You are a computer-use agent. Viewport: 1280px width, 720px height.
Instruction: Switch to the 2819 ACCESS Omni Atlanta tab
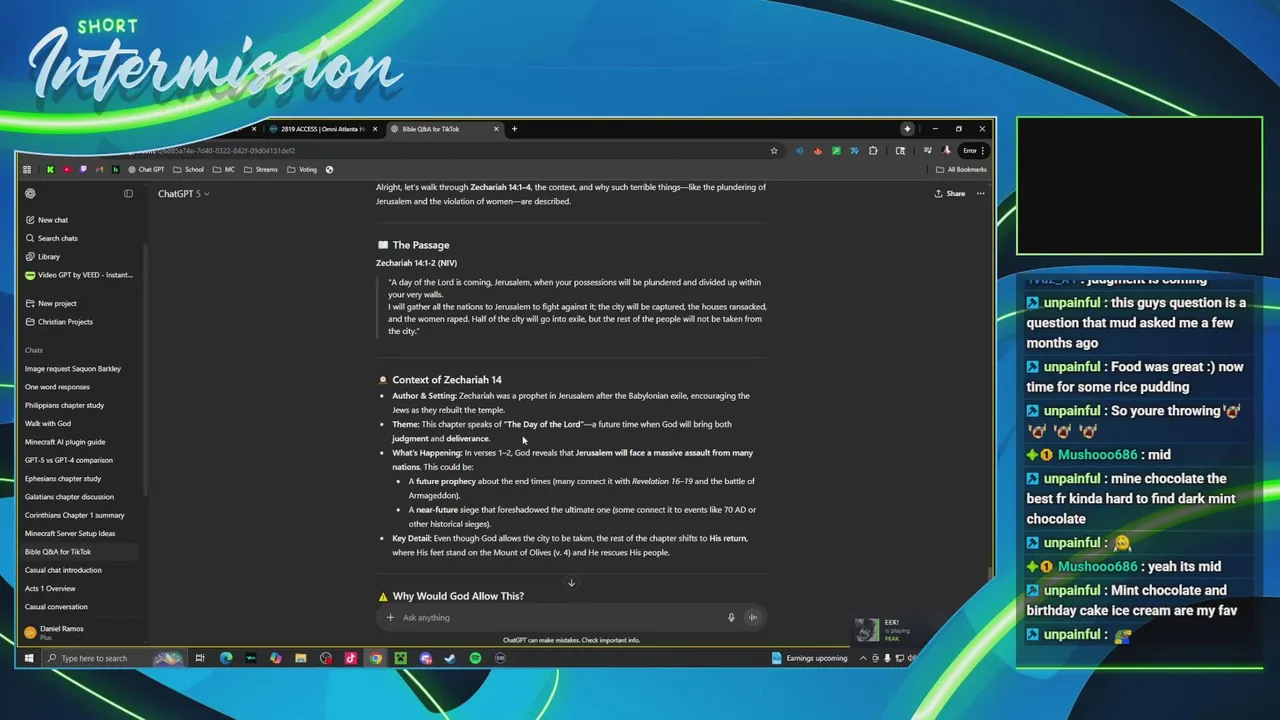322,129
